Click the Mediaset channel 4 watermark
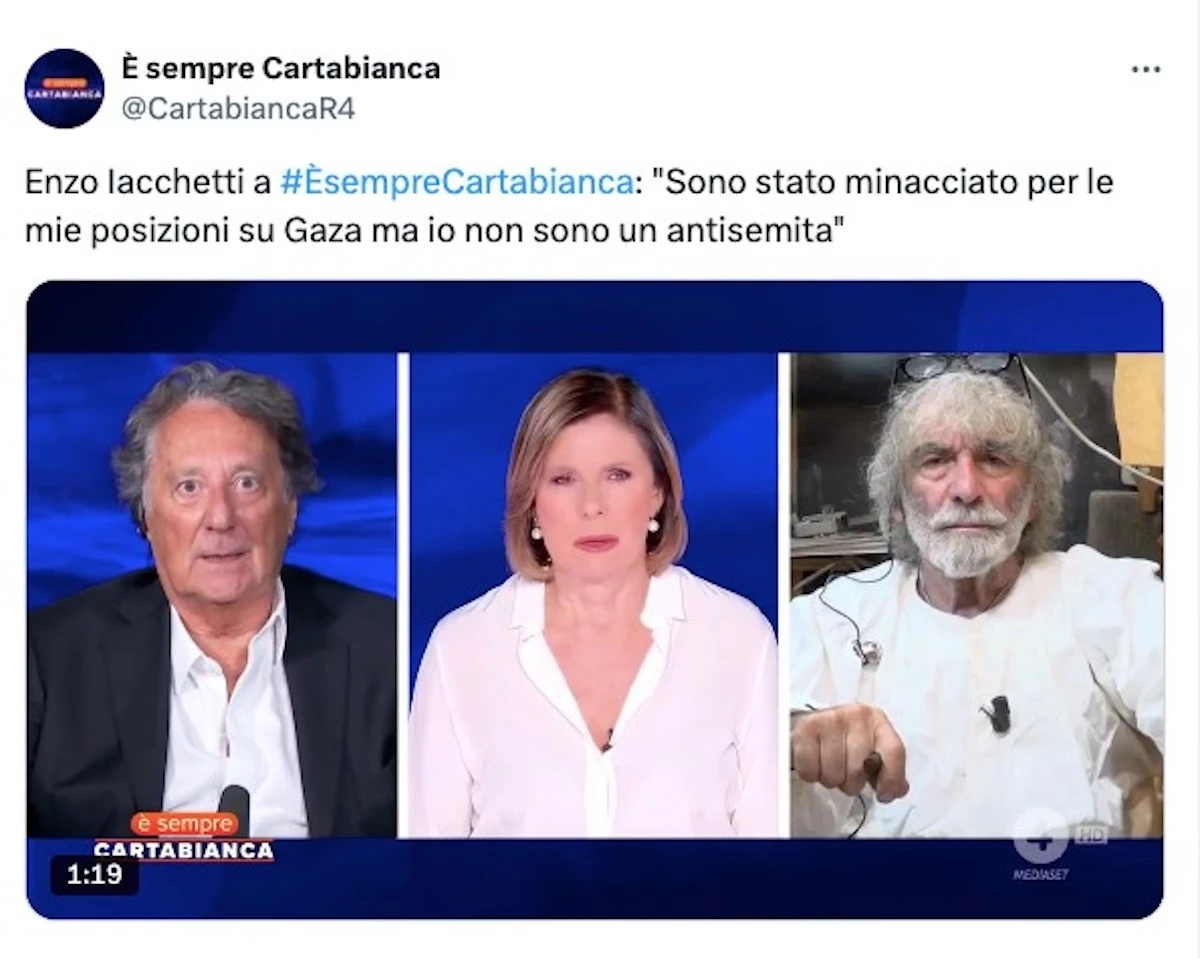The width and height of the screenshot is (1200, 958). point(1041,844)
